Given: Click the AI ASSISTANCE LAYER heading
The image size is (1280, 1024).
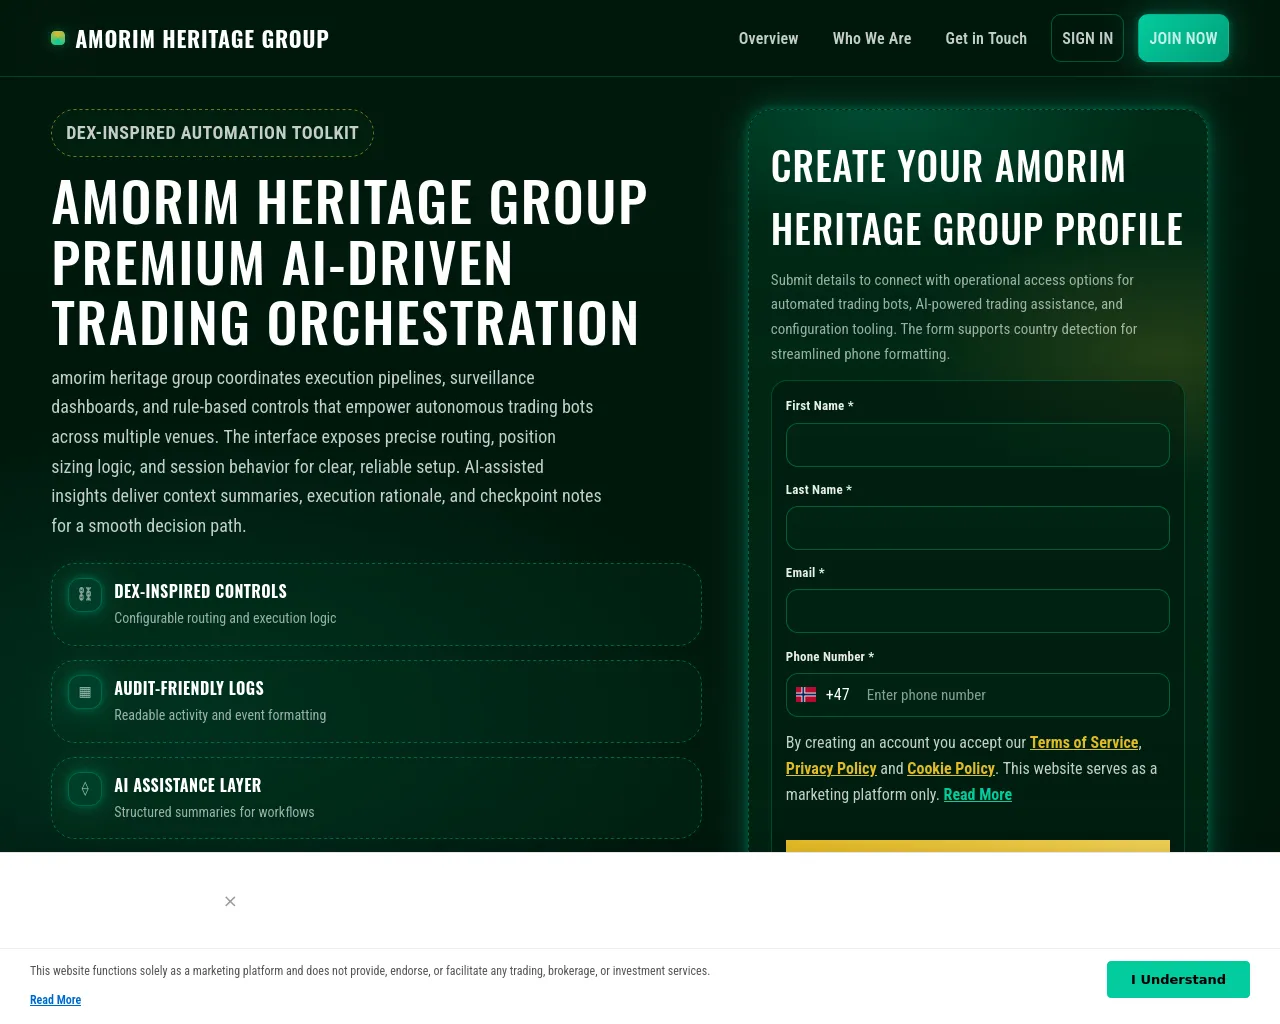Looking at the screenshot, I should coord(187,785).
